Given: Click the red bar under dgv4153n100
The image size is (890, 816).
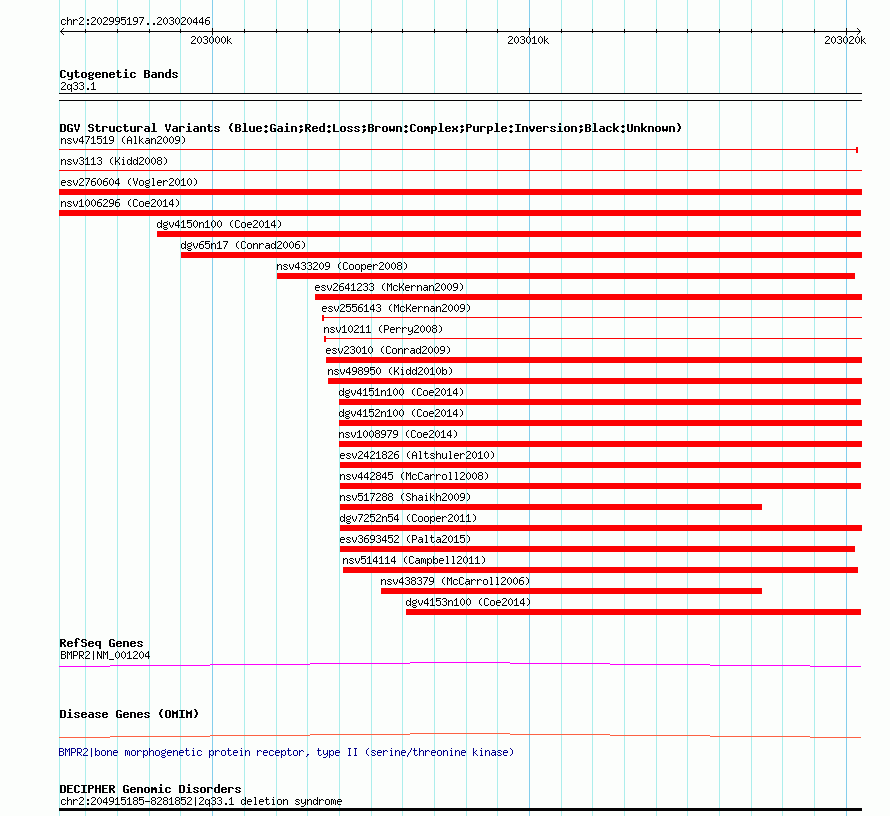Looking at the screenshot, I should pyautogui.click(x=633, y=612).
